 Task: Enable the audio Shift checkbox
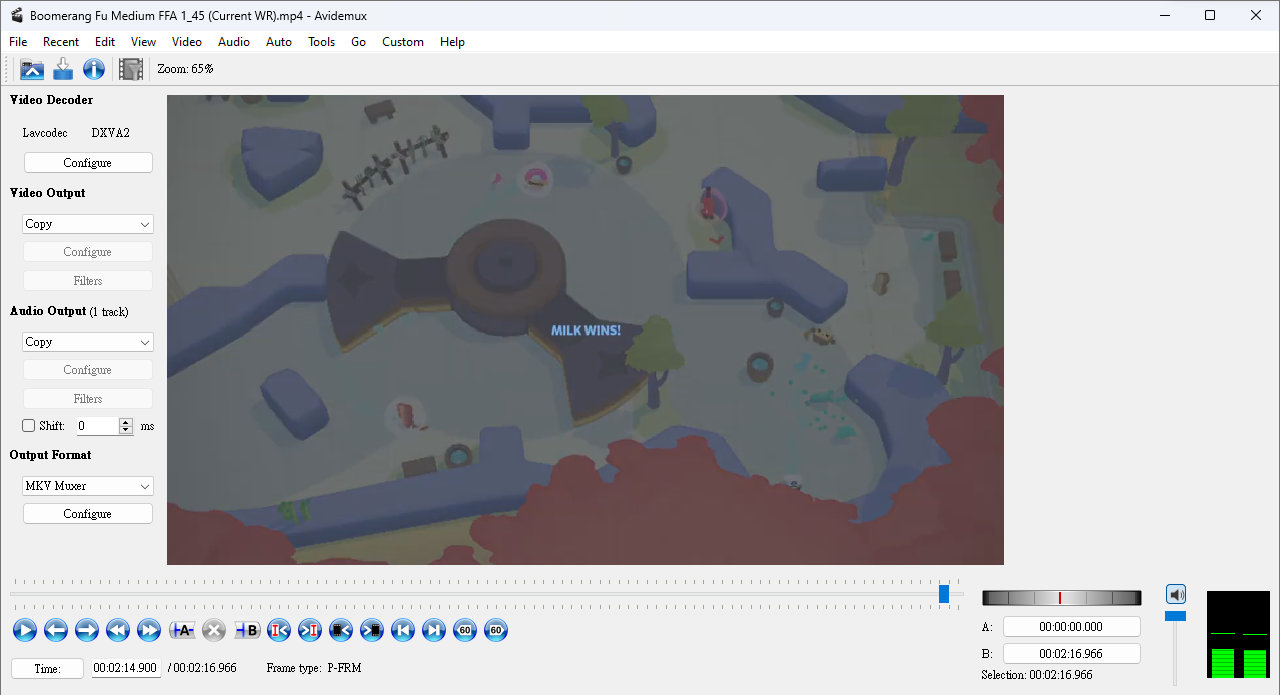29,426
